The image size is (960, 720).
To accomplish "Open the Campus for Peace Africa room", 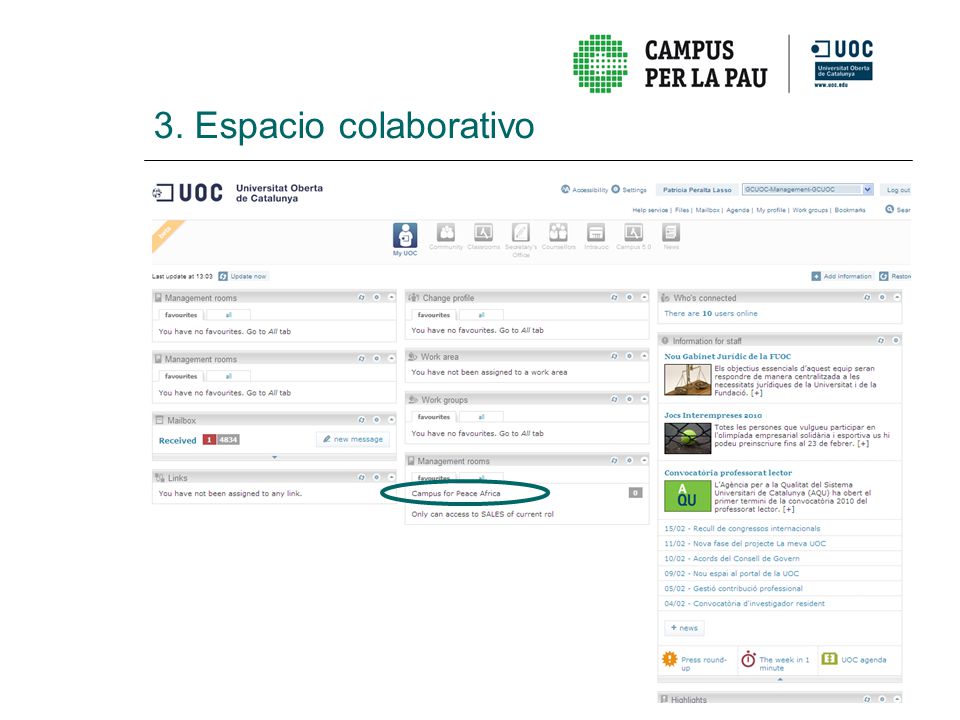I will pyautogui.click(x=456, y=493).
